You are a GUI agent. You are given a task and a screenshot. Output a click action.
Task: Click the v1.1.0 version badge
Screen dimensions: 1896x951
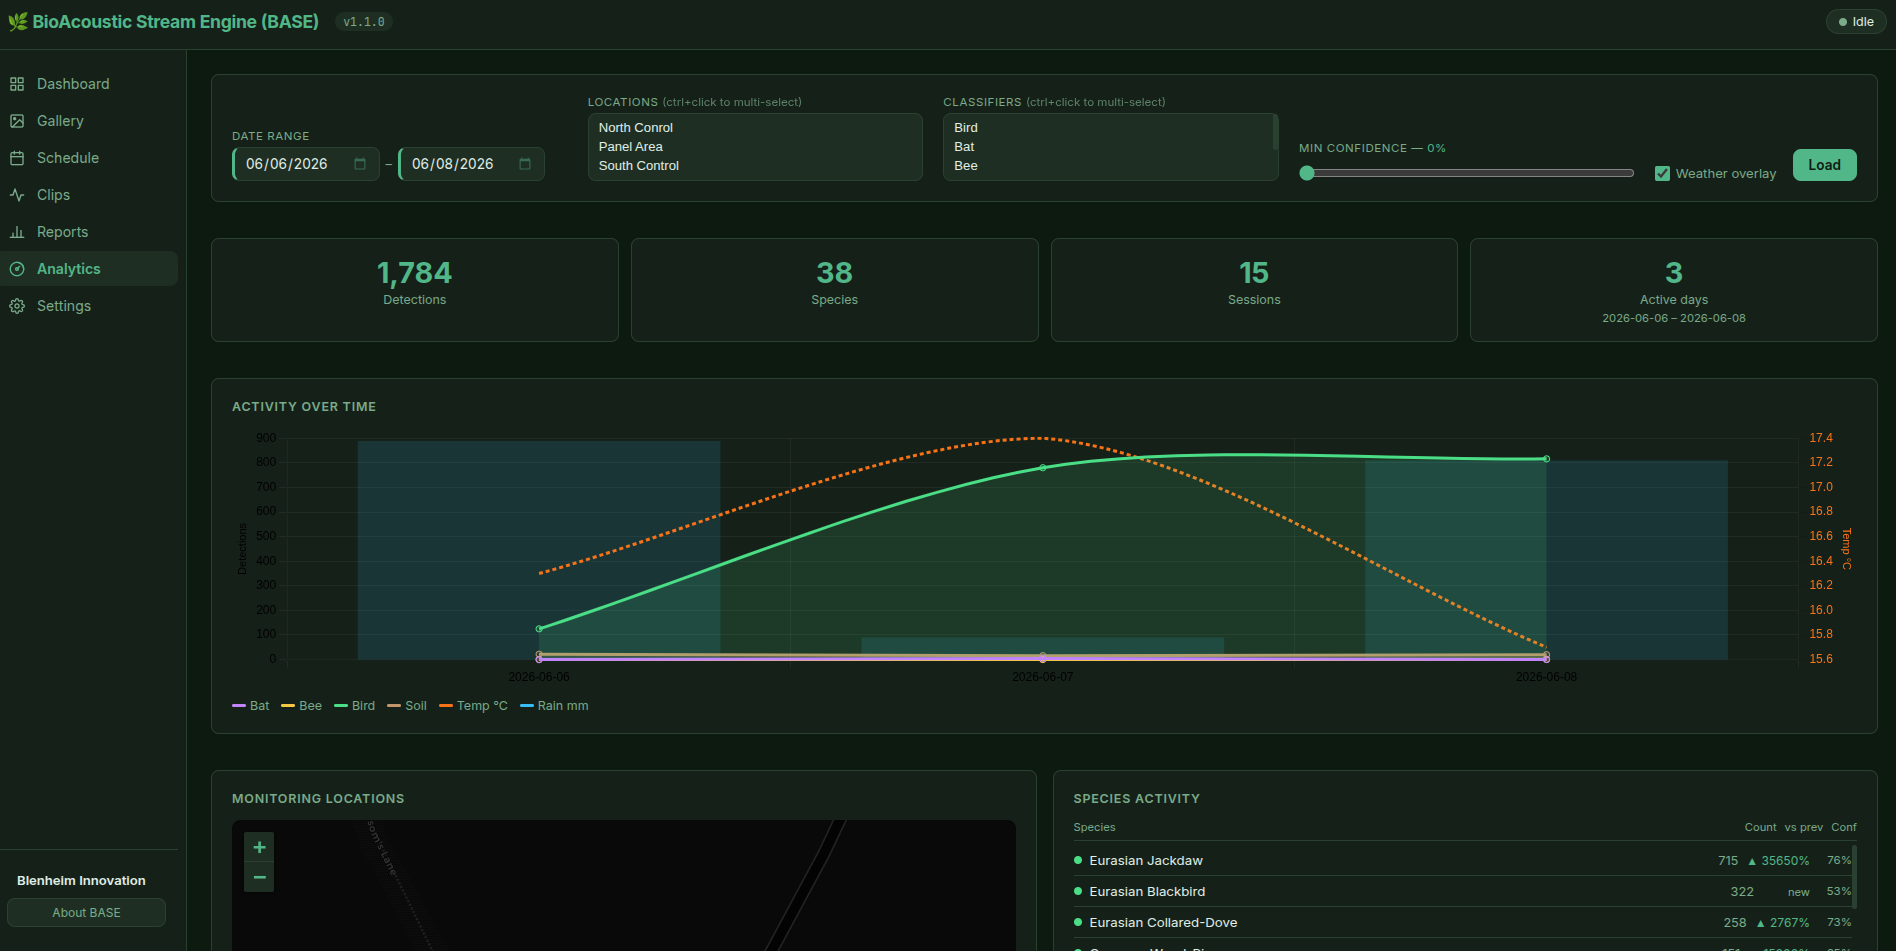364,22
